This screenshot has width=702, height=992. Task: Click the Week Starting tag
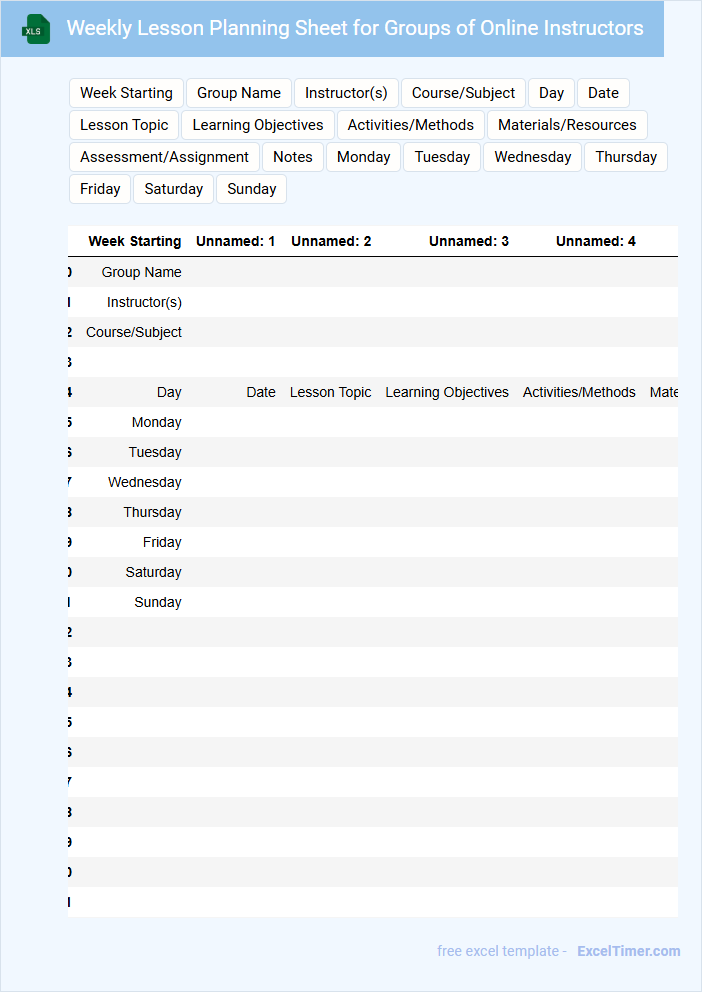126,93
